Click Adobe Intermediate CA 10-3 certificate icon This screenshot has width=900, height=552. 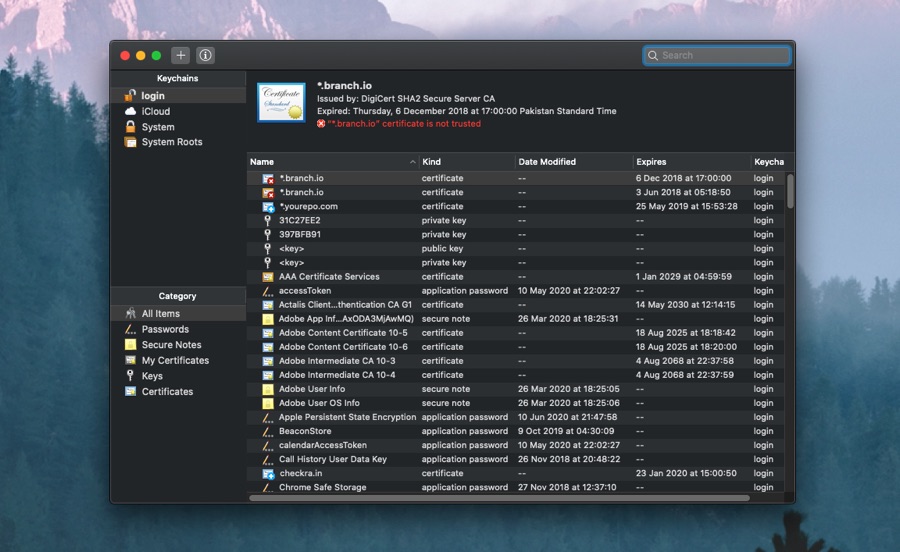[x=268, y=361]
